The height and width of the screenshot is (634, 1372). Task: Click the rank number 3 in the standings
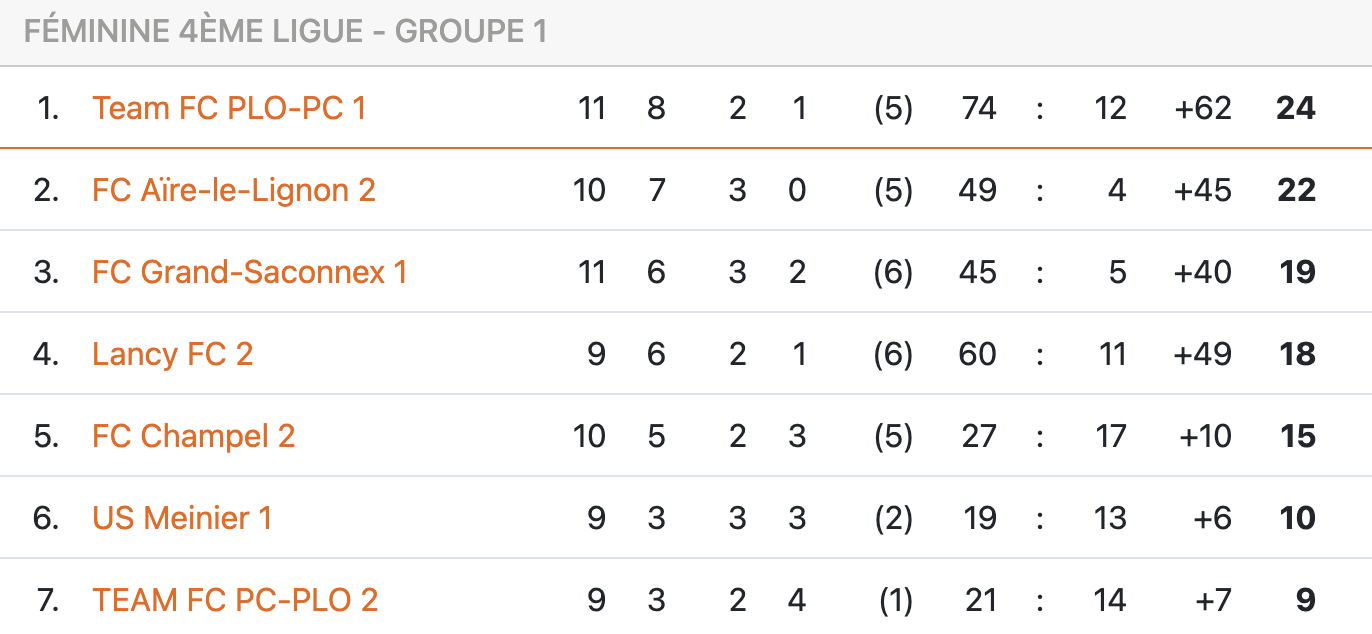46,272
